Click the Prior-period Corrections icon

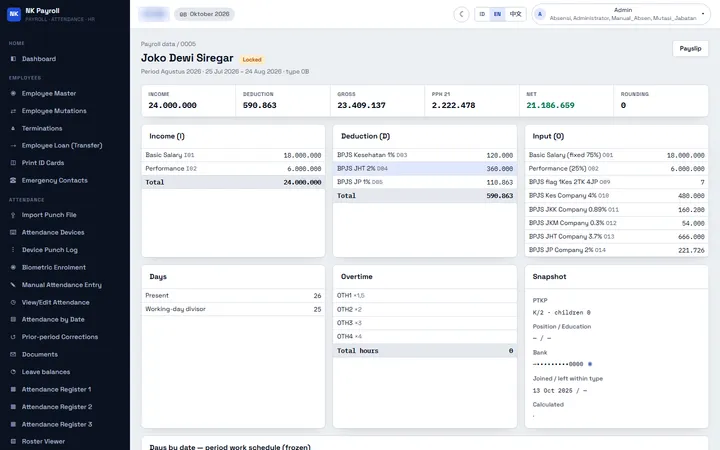[13, 337]
